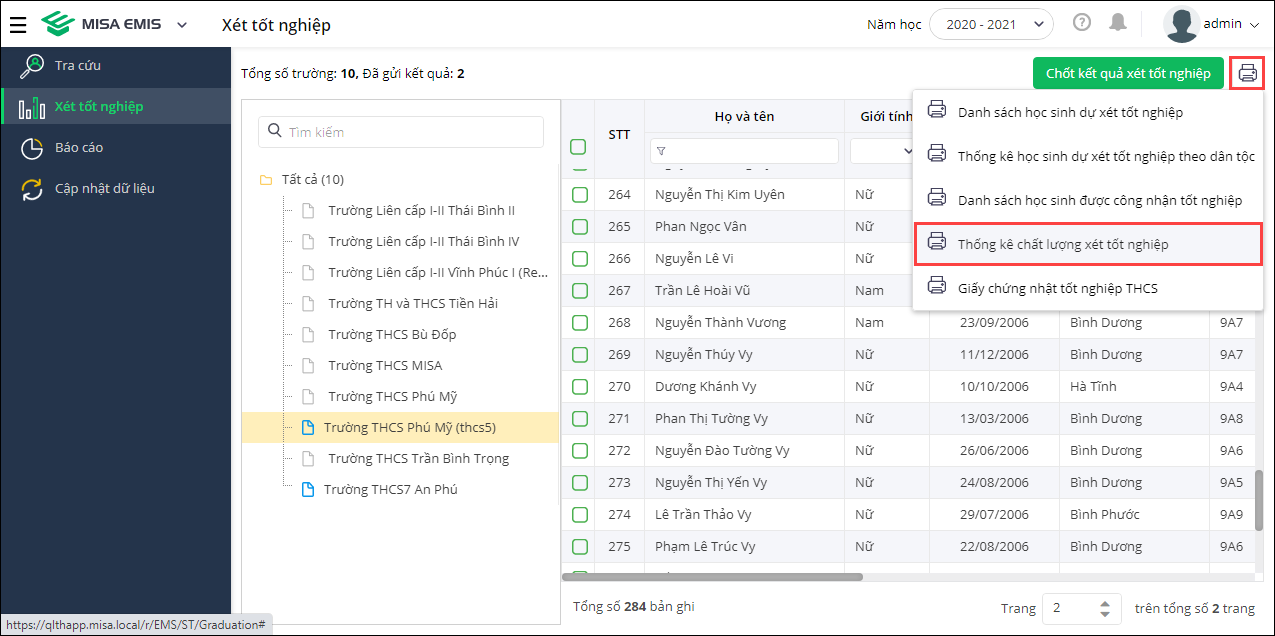Viewport: 1275px width, 636px height.
Task: Open the notifications bell icon
Action: (1118, 23)
